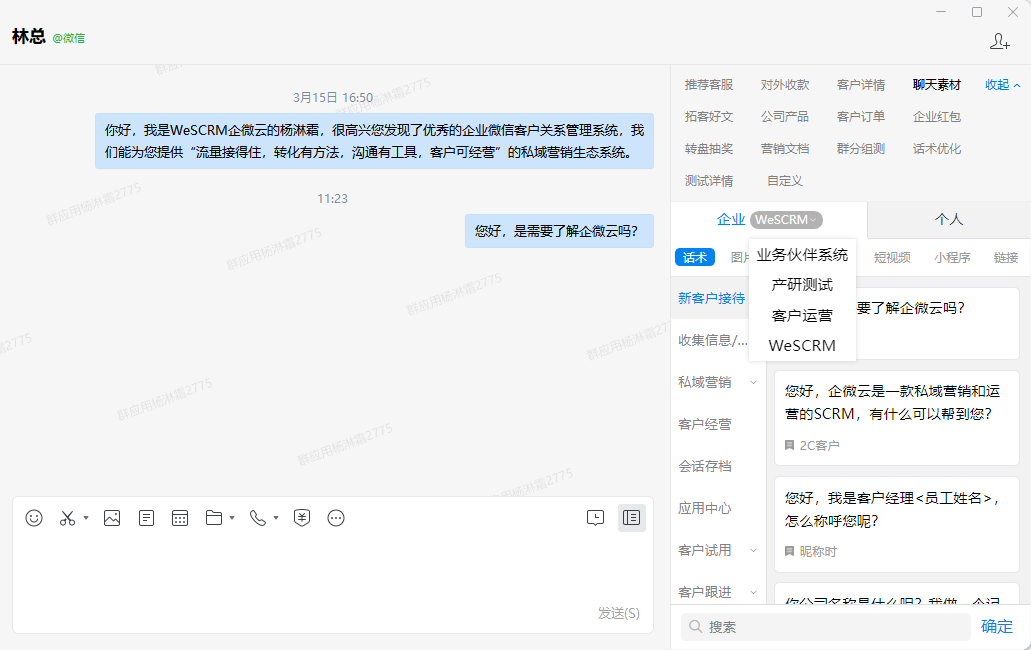This screenshot has height=650, width=1031.
Task: Open the 收集信息/... script category
Action: pyautogui.click(x=713, y=340)
